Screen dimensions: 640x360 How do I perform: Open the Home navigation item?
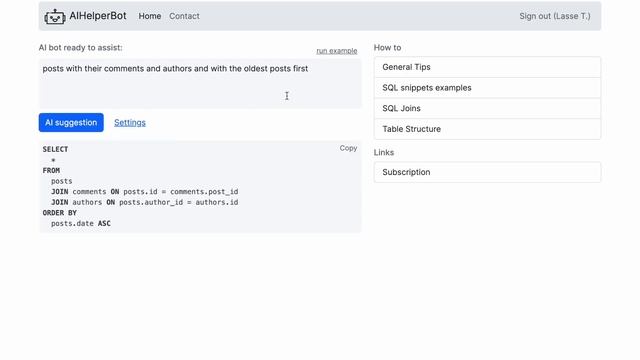150,16
